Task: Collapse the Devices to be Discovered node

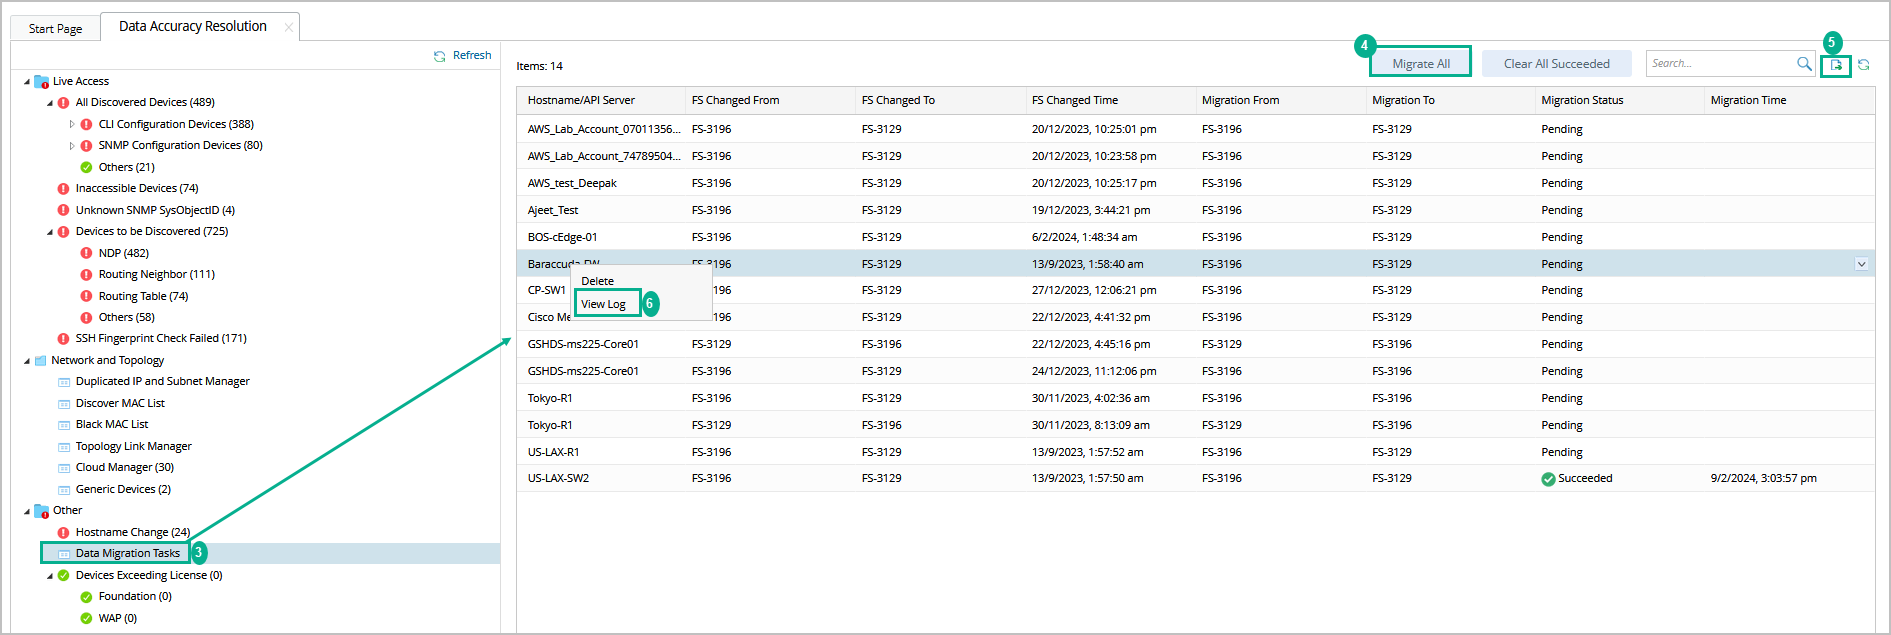Action: coord(50,232)
